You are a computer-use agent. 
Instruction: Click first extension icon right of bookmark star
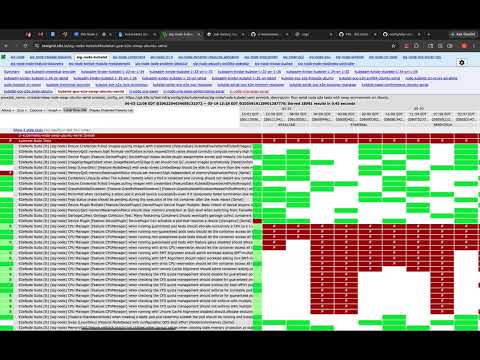406,46
